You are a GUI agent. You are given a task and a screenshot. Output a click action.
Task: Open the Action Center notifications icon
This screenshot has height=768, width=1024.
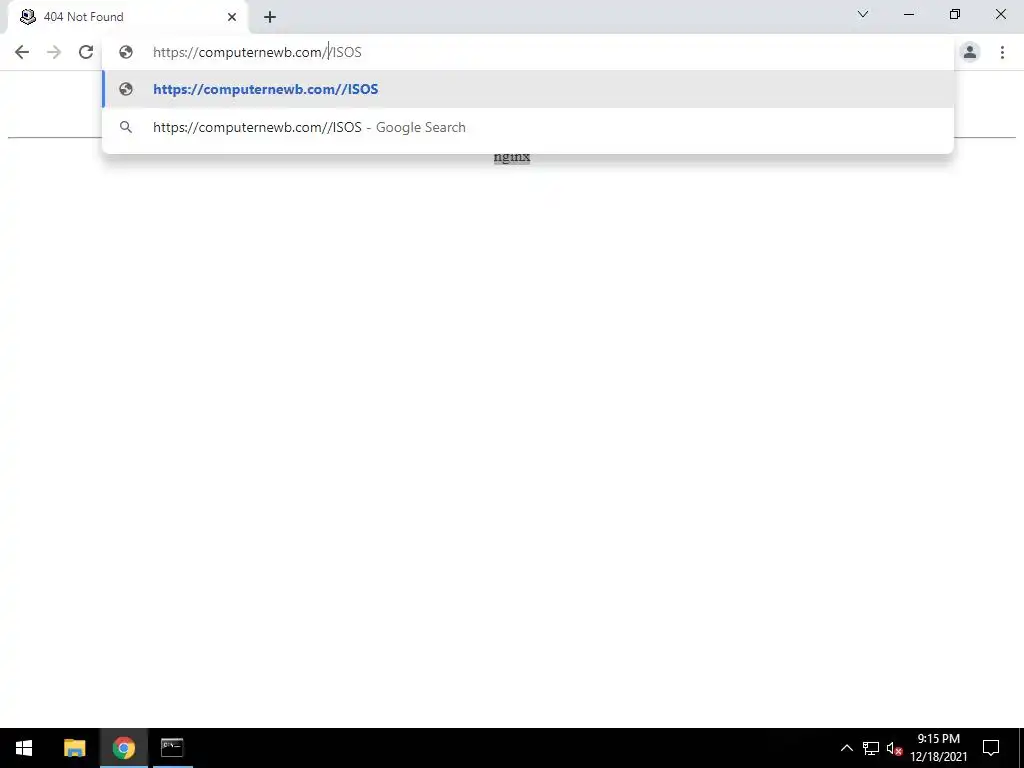click(x=991, y=748)
